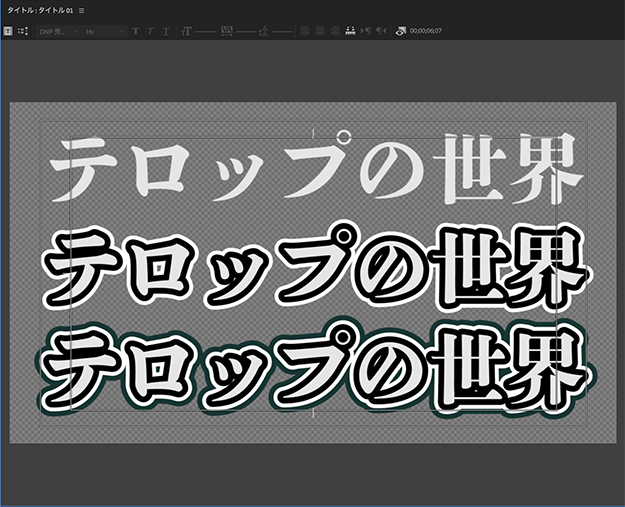Click the kerning icon

click(227, 31)
